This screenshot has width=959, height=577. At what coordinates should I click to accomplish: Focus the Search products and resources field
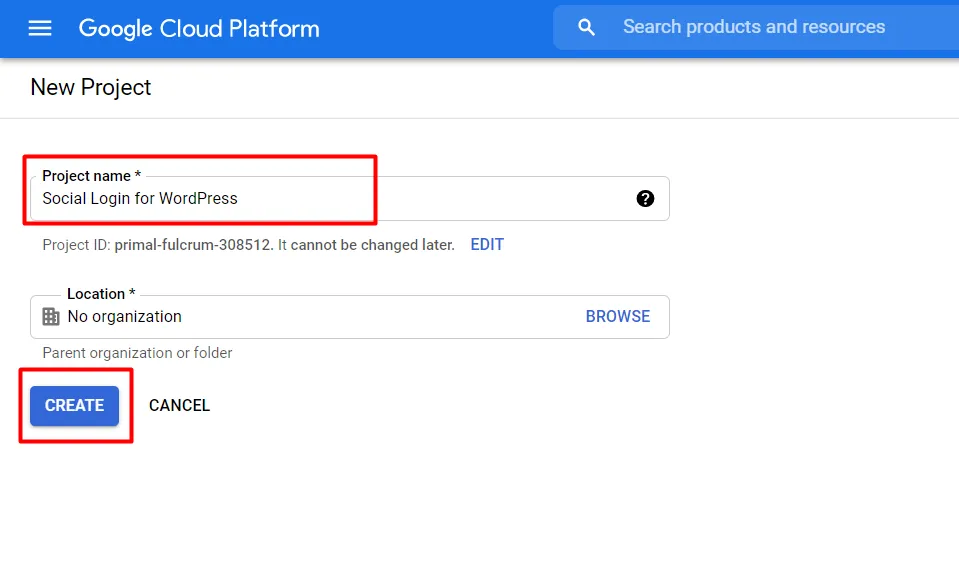click(756, 28)
